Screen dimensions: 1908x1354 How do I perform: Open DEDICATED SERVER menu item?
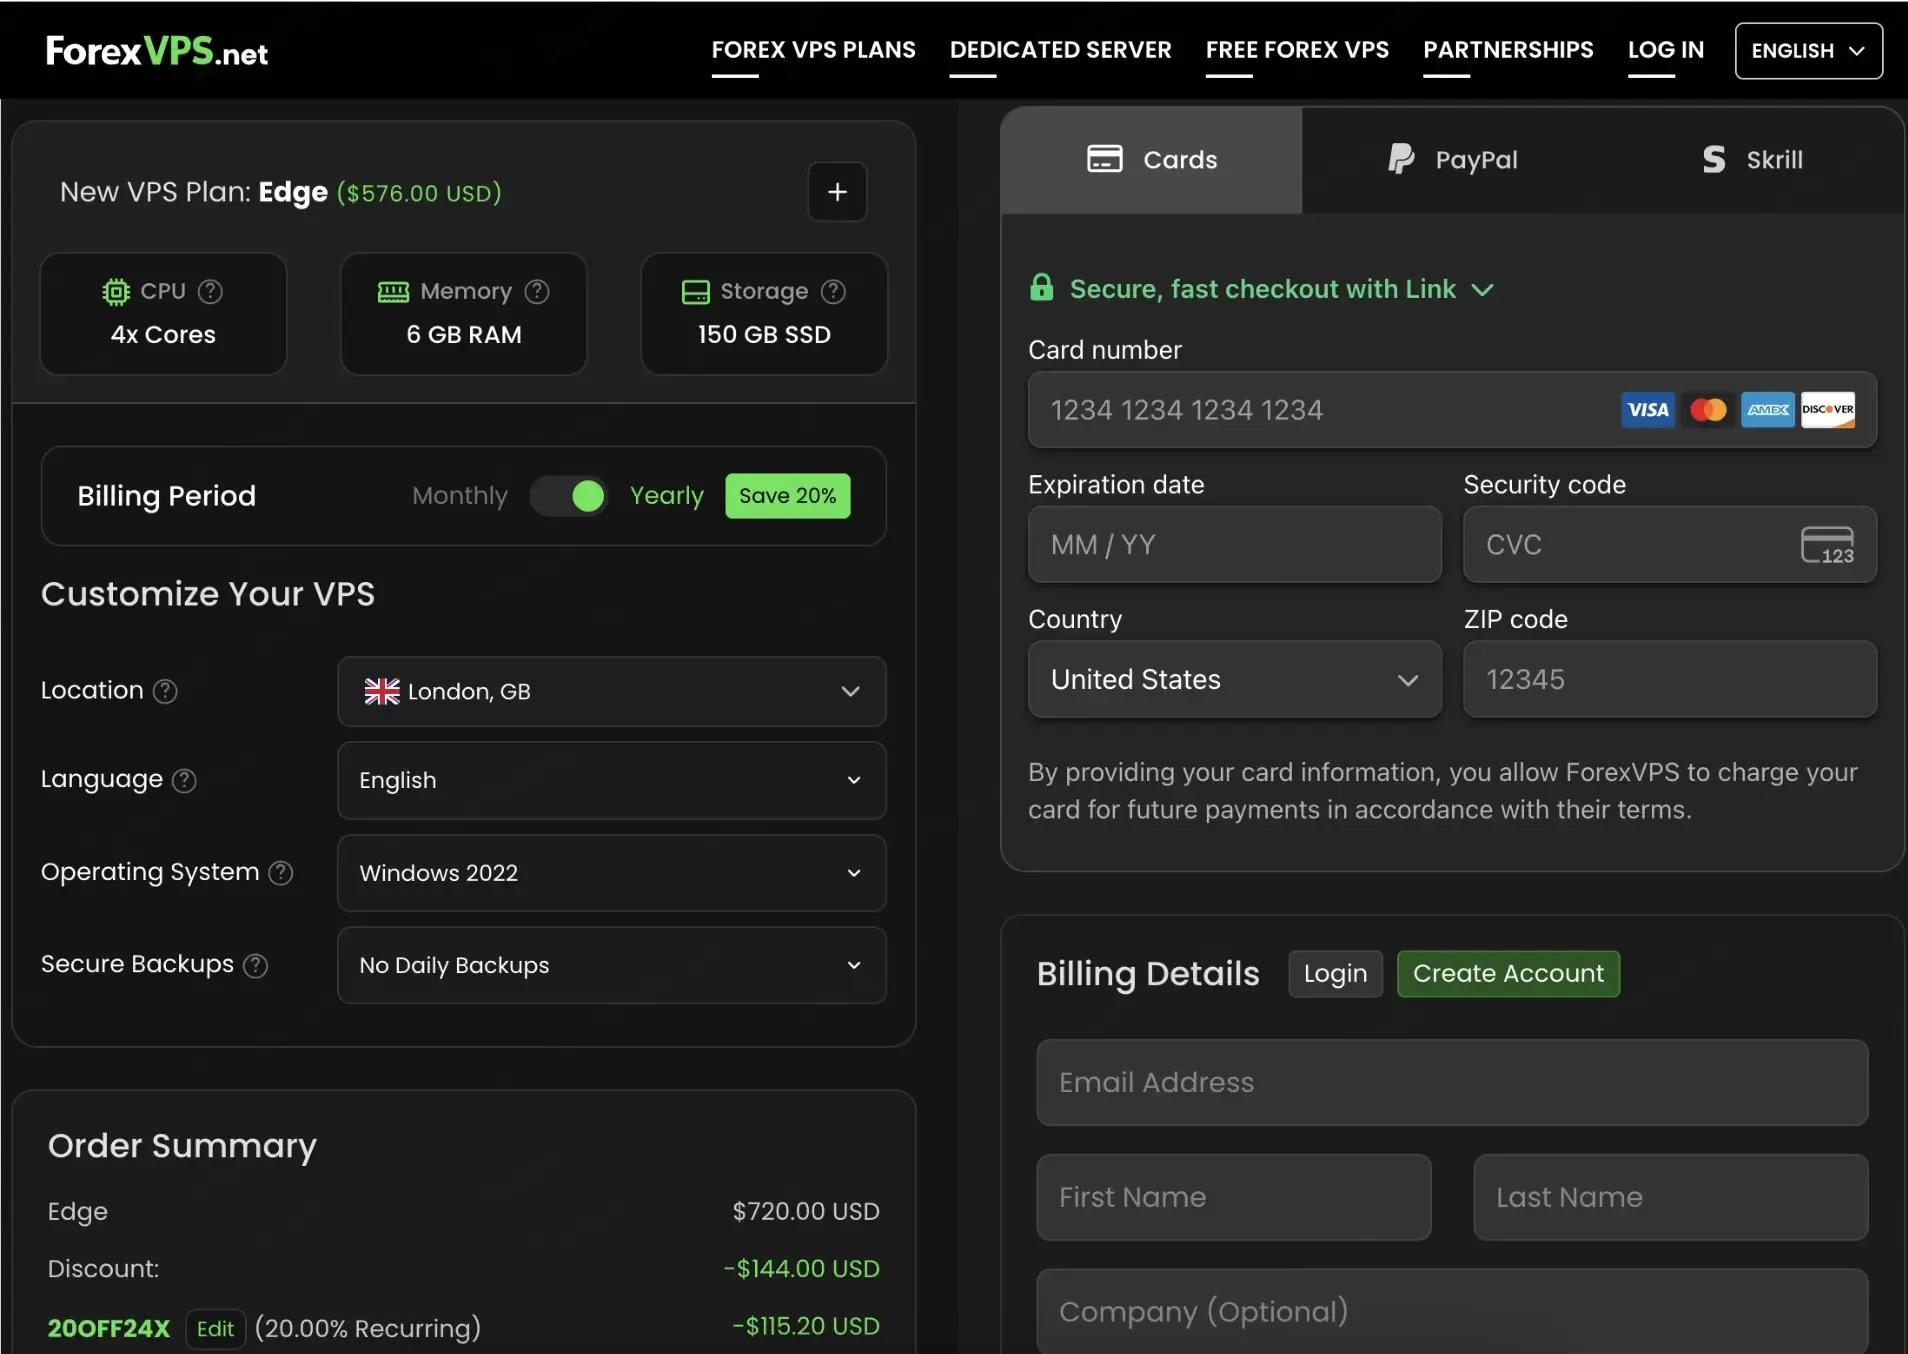click(1060, 50)
